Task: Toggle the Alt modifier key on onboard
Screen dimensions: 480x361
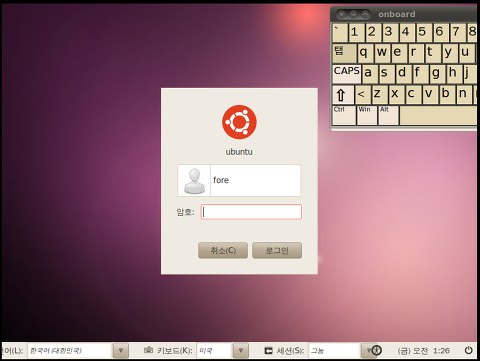Action: (x=389, y=115)
